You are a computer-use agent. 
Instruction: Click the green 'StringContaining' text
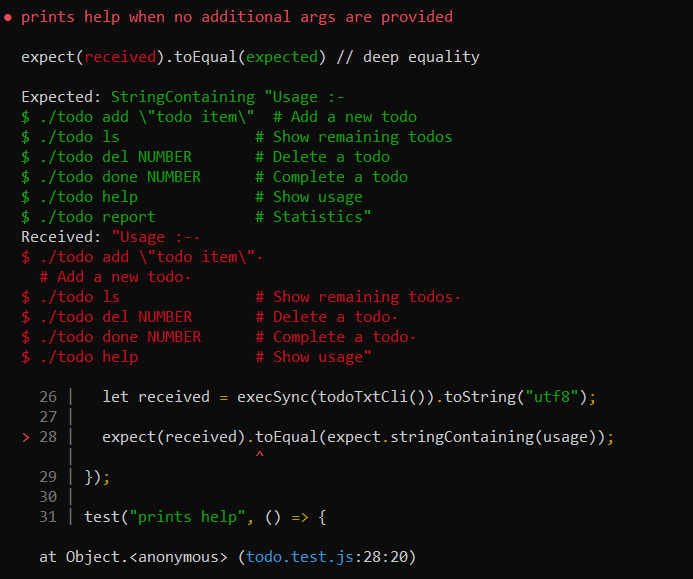click(183, 97)
